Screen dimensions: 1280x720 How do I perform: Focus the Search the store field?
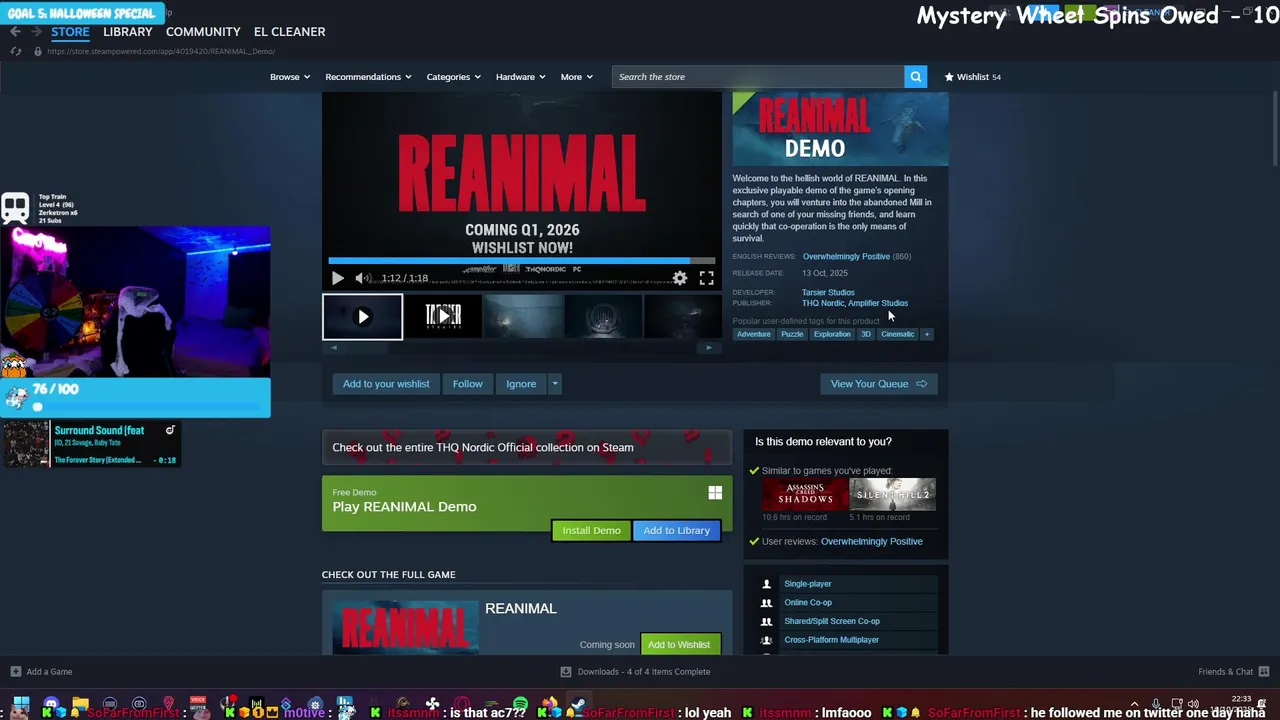click(x=758, y=77)
